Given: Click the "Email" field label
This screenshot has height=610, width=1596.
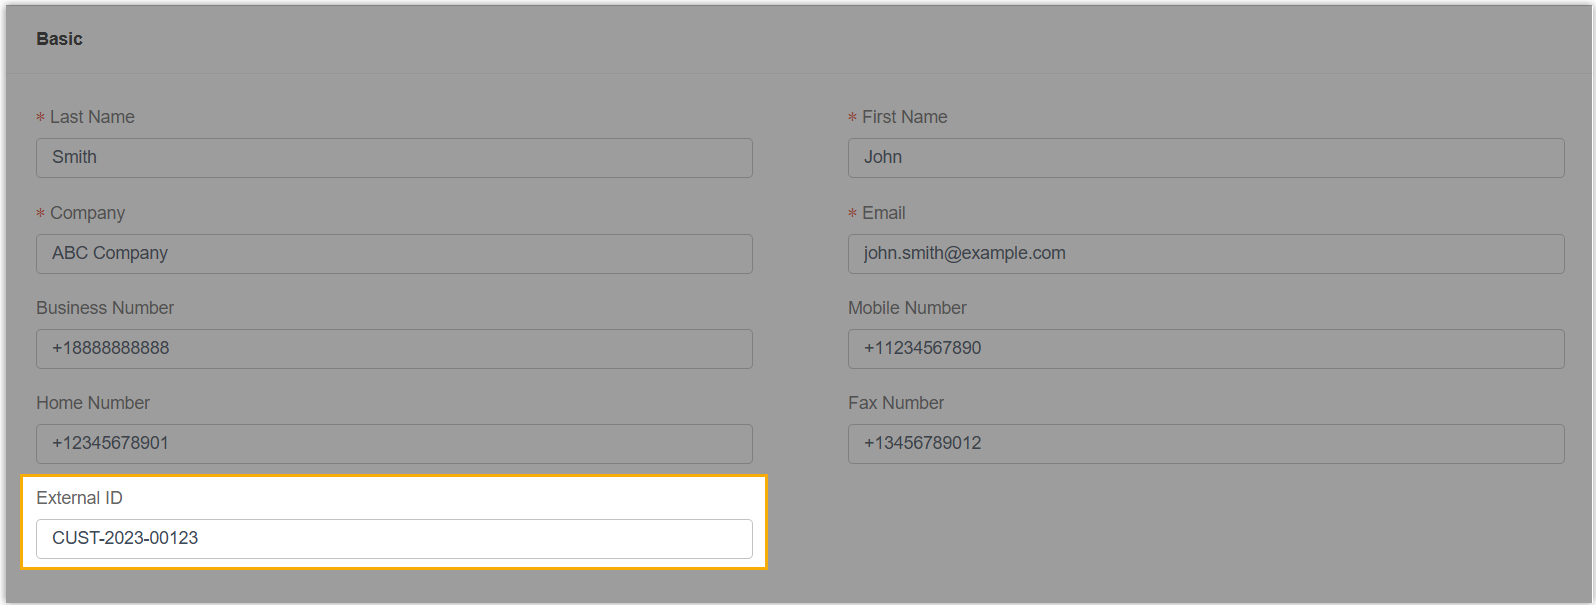Looking at the screenshot, I should pyautogui.click(x=883, y=213).
